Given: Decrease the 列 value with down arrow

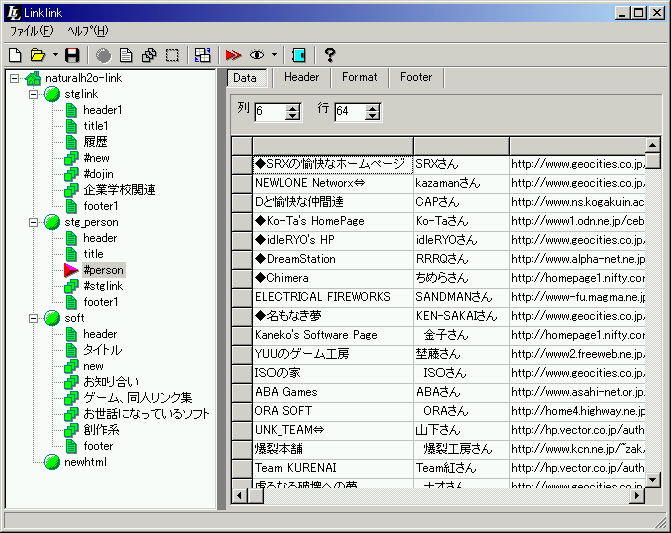Looking at the screenshot, I should click(x=293, y=116).
